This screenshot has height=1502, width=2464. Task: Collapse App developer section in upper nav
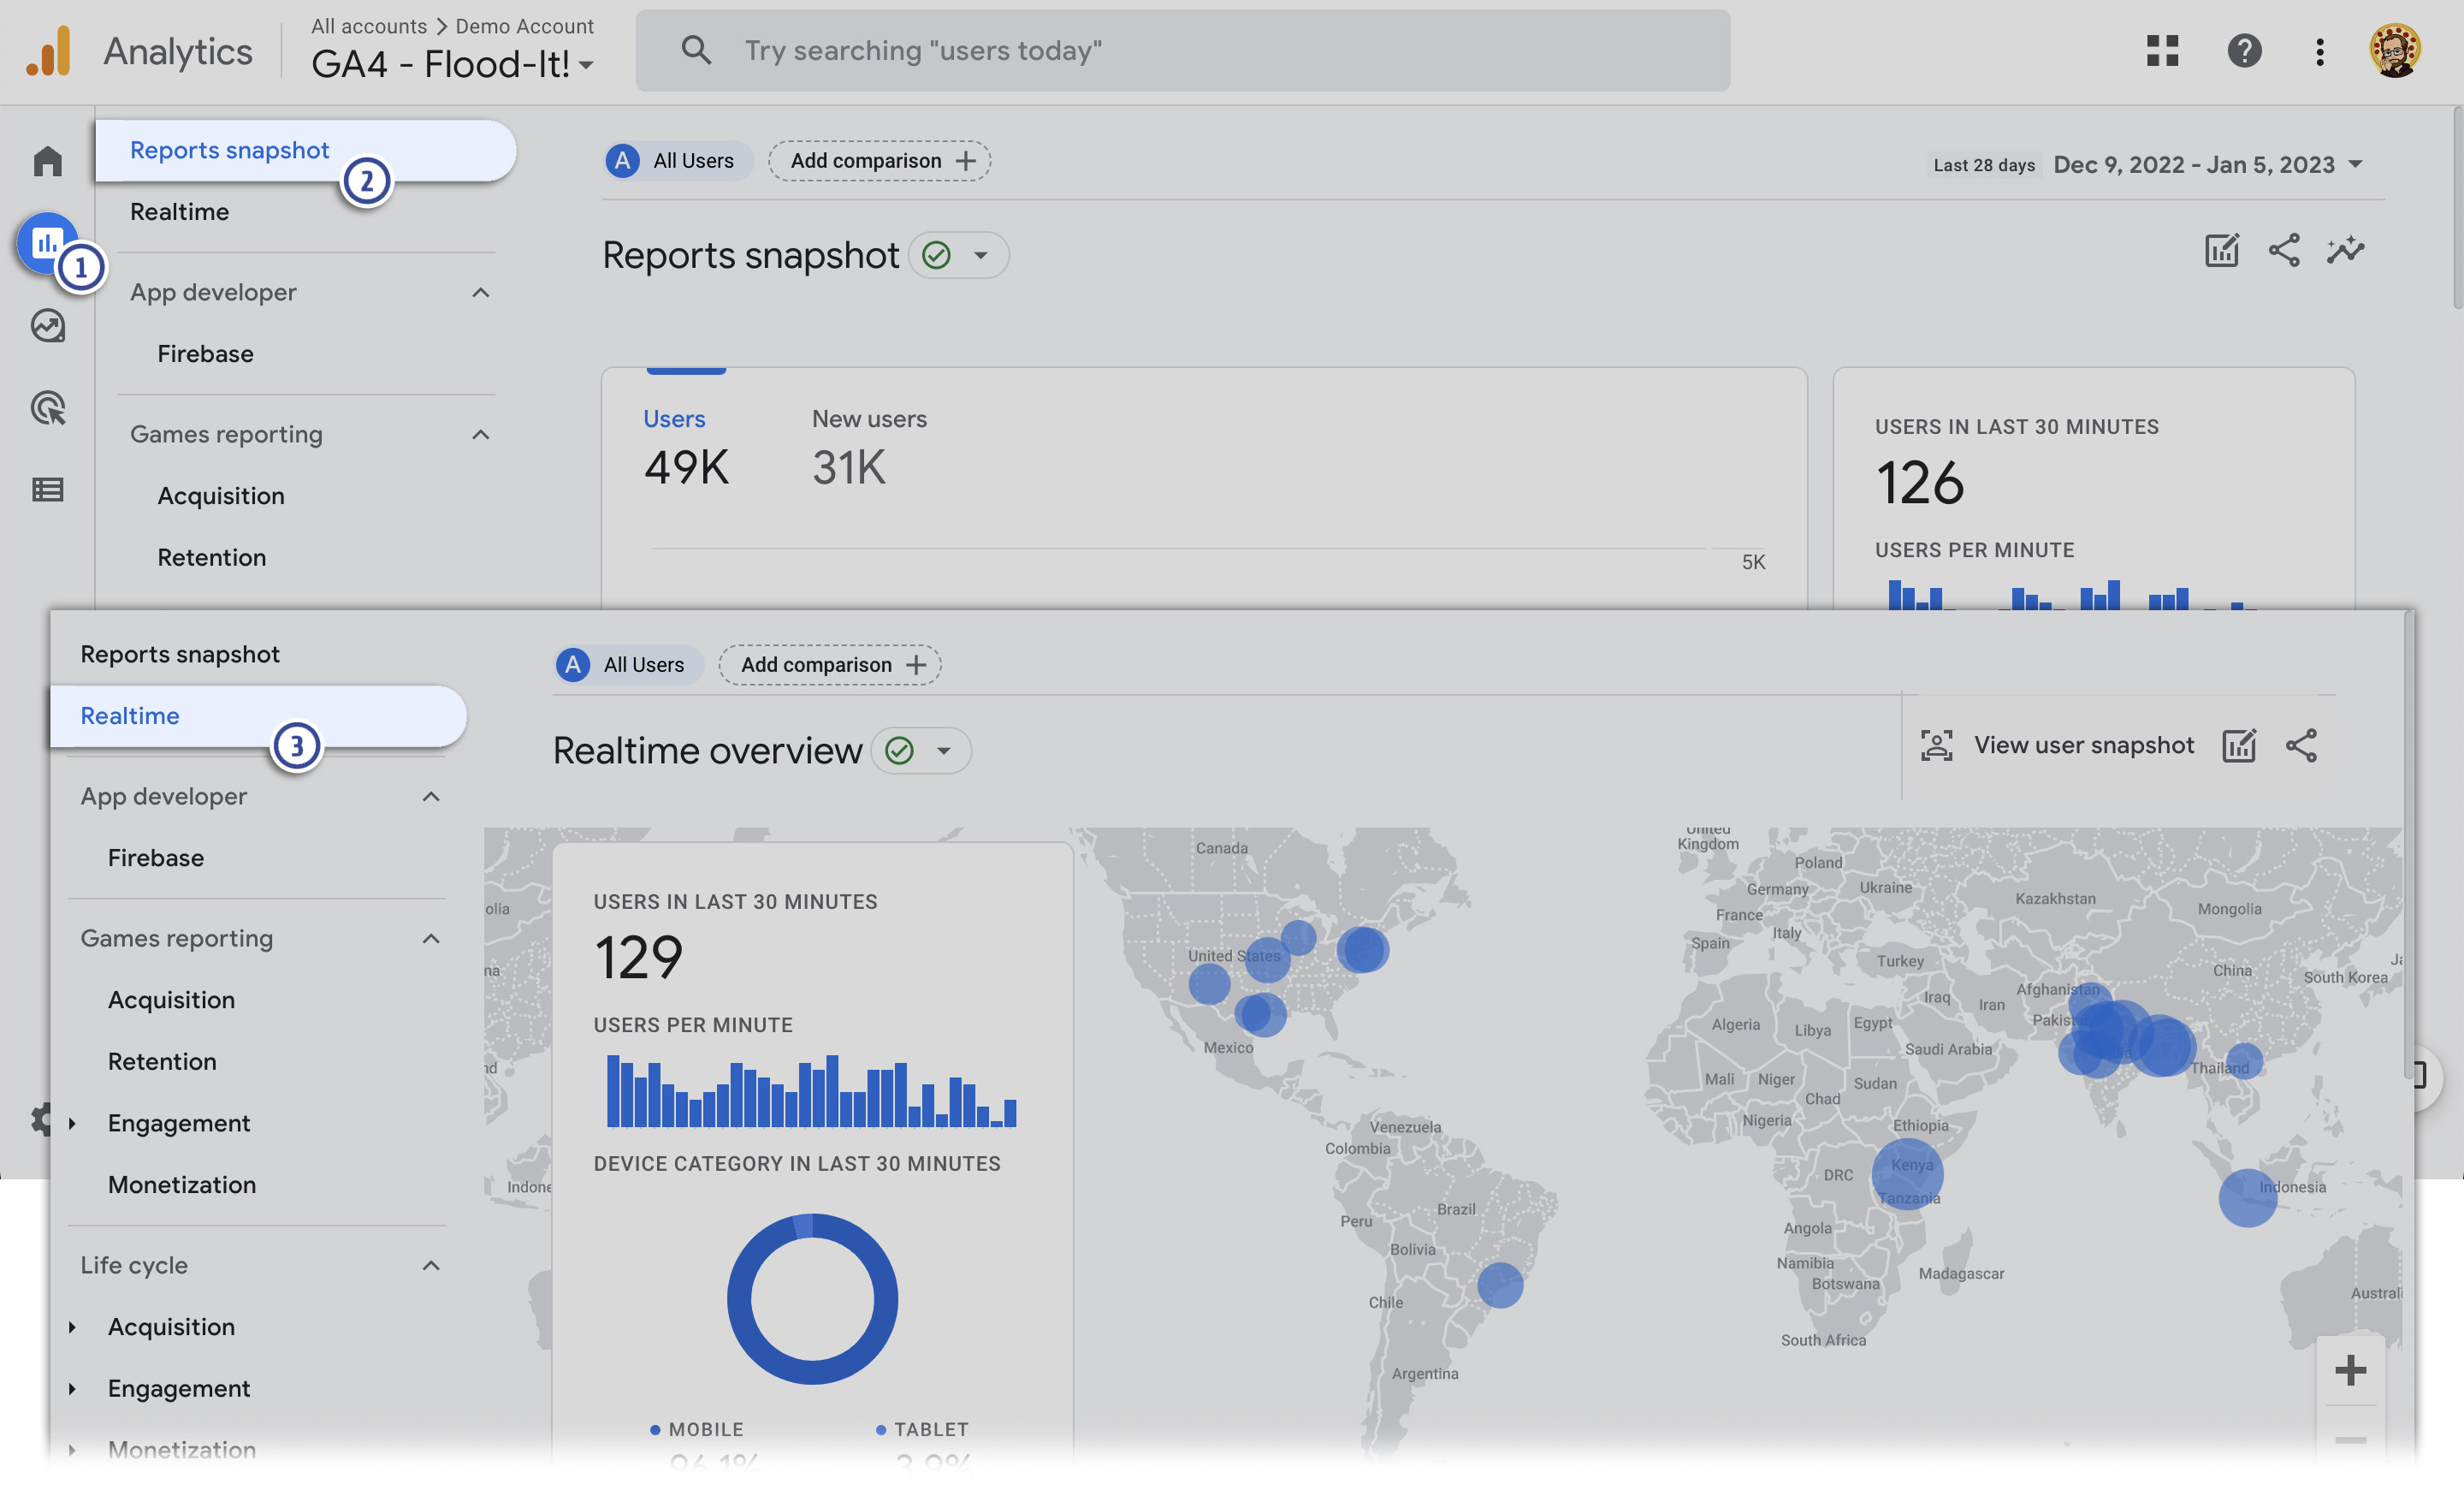[x=480, y=292]
